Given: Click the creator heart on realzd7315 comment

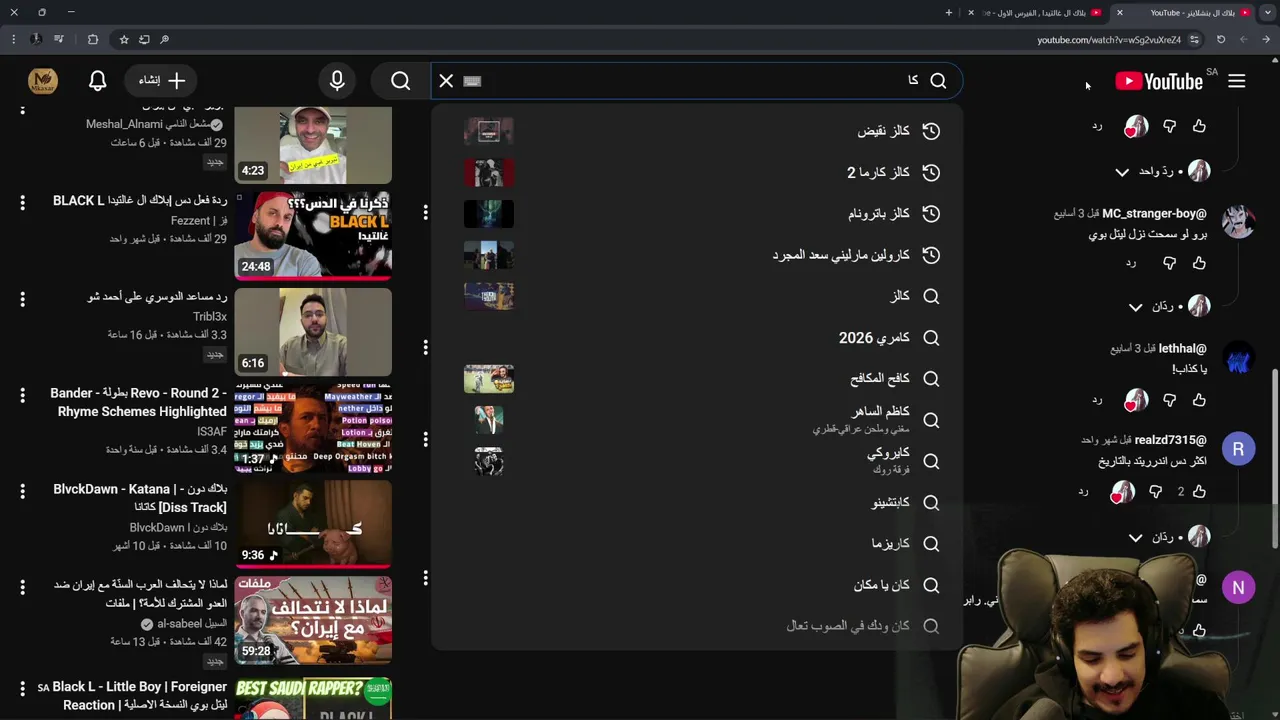Looking at the screenshot, I should click(x=1122, y=492).
